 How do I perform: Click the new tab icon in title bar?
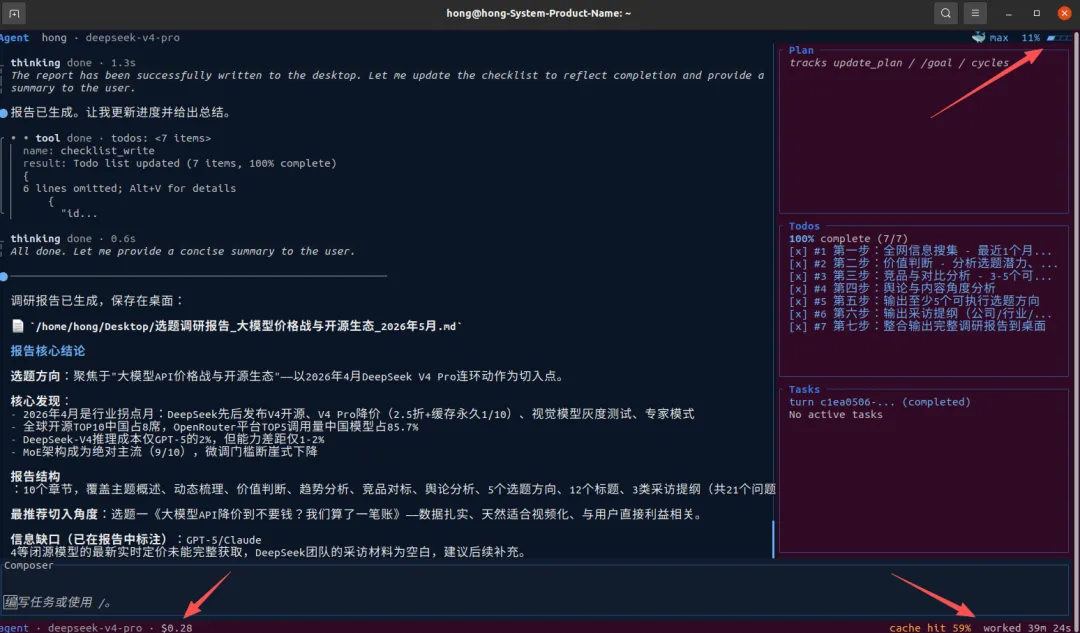[14, 13]
